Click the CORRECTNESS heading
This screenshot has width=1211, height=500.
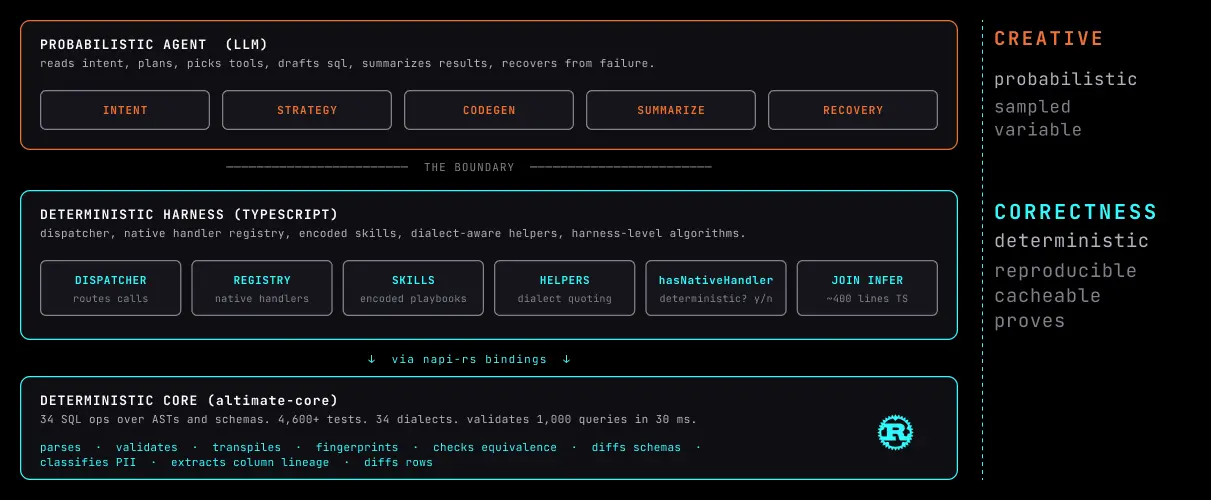(x=1075, y=212)
